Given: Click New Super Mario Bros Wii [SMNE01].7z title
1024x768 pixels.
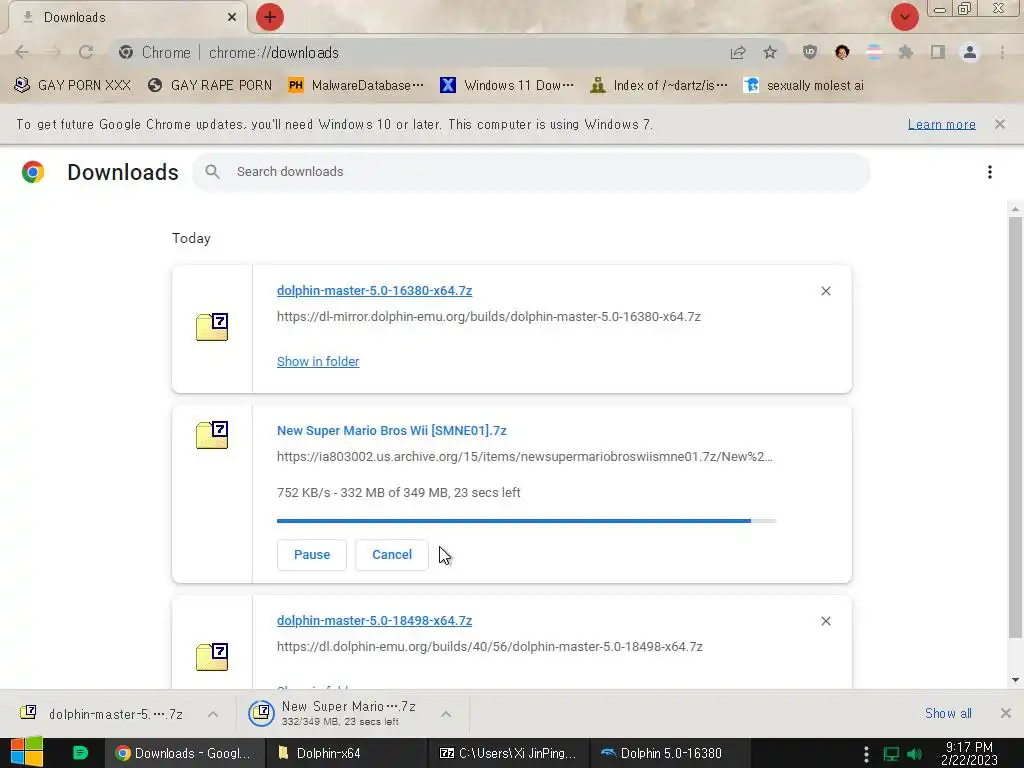Looking at the screenshot, I should (392, 431).
